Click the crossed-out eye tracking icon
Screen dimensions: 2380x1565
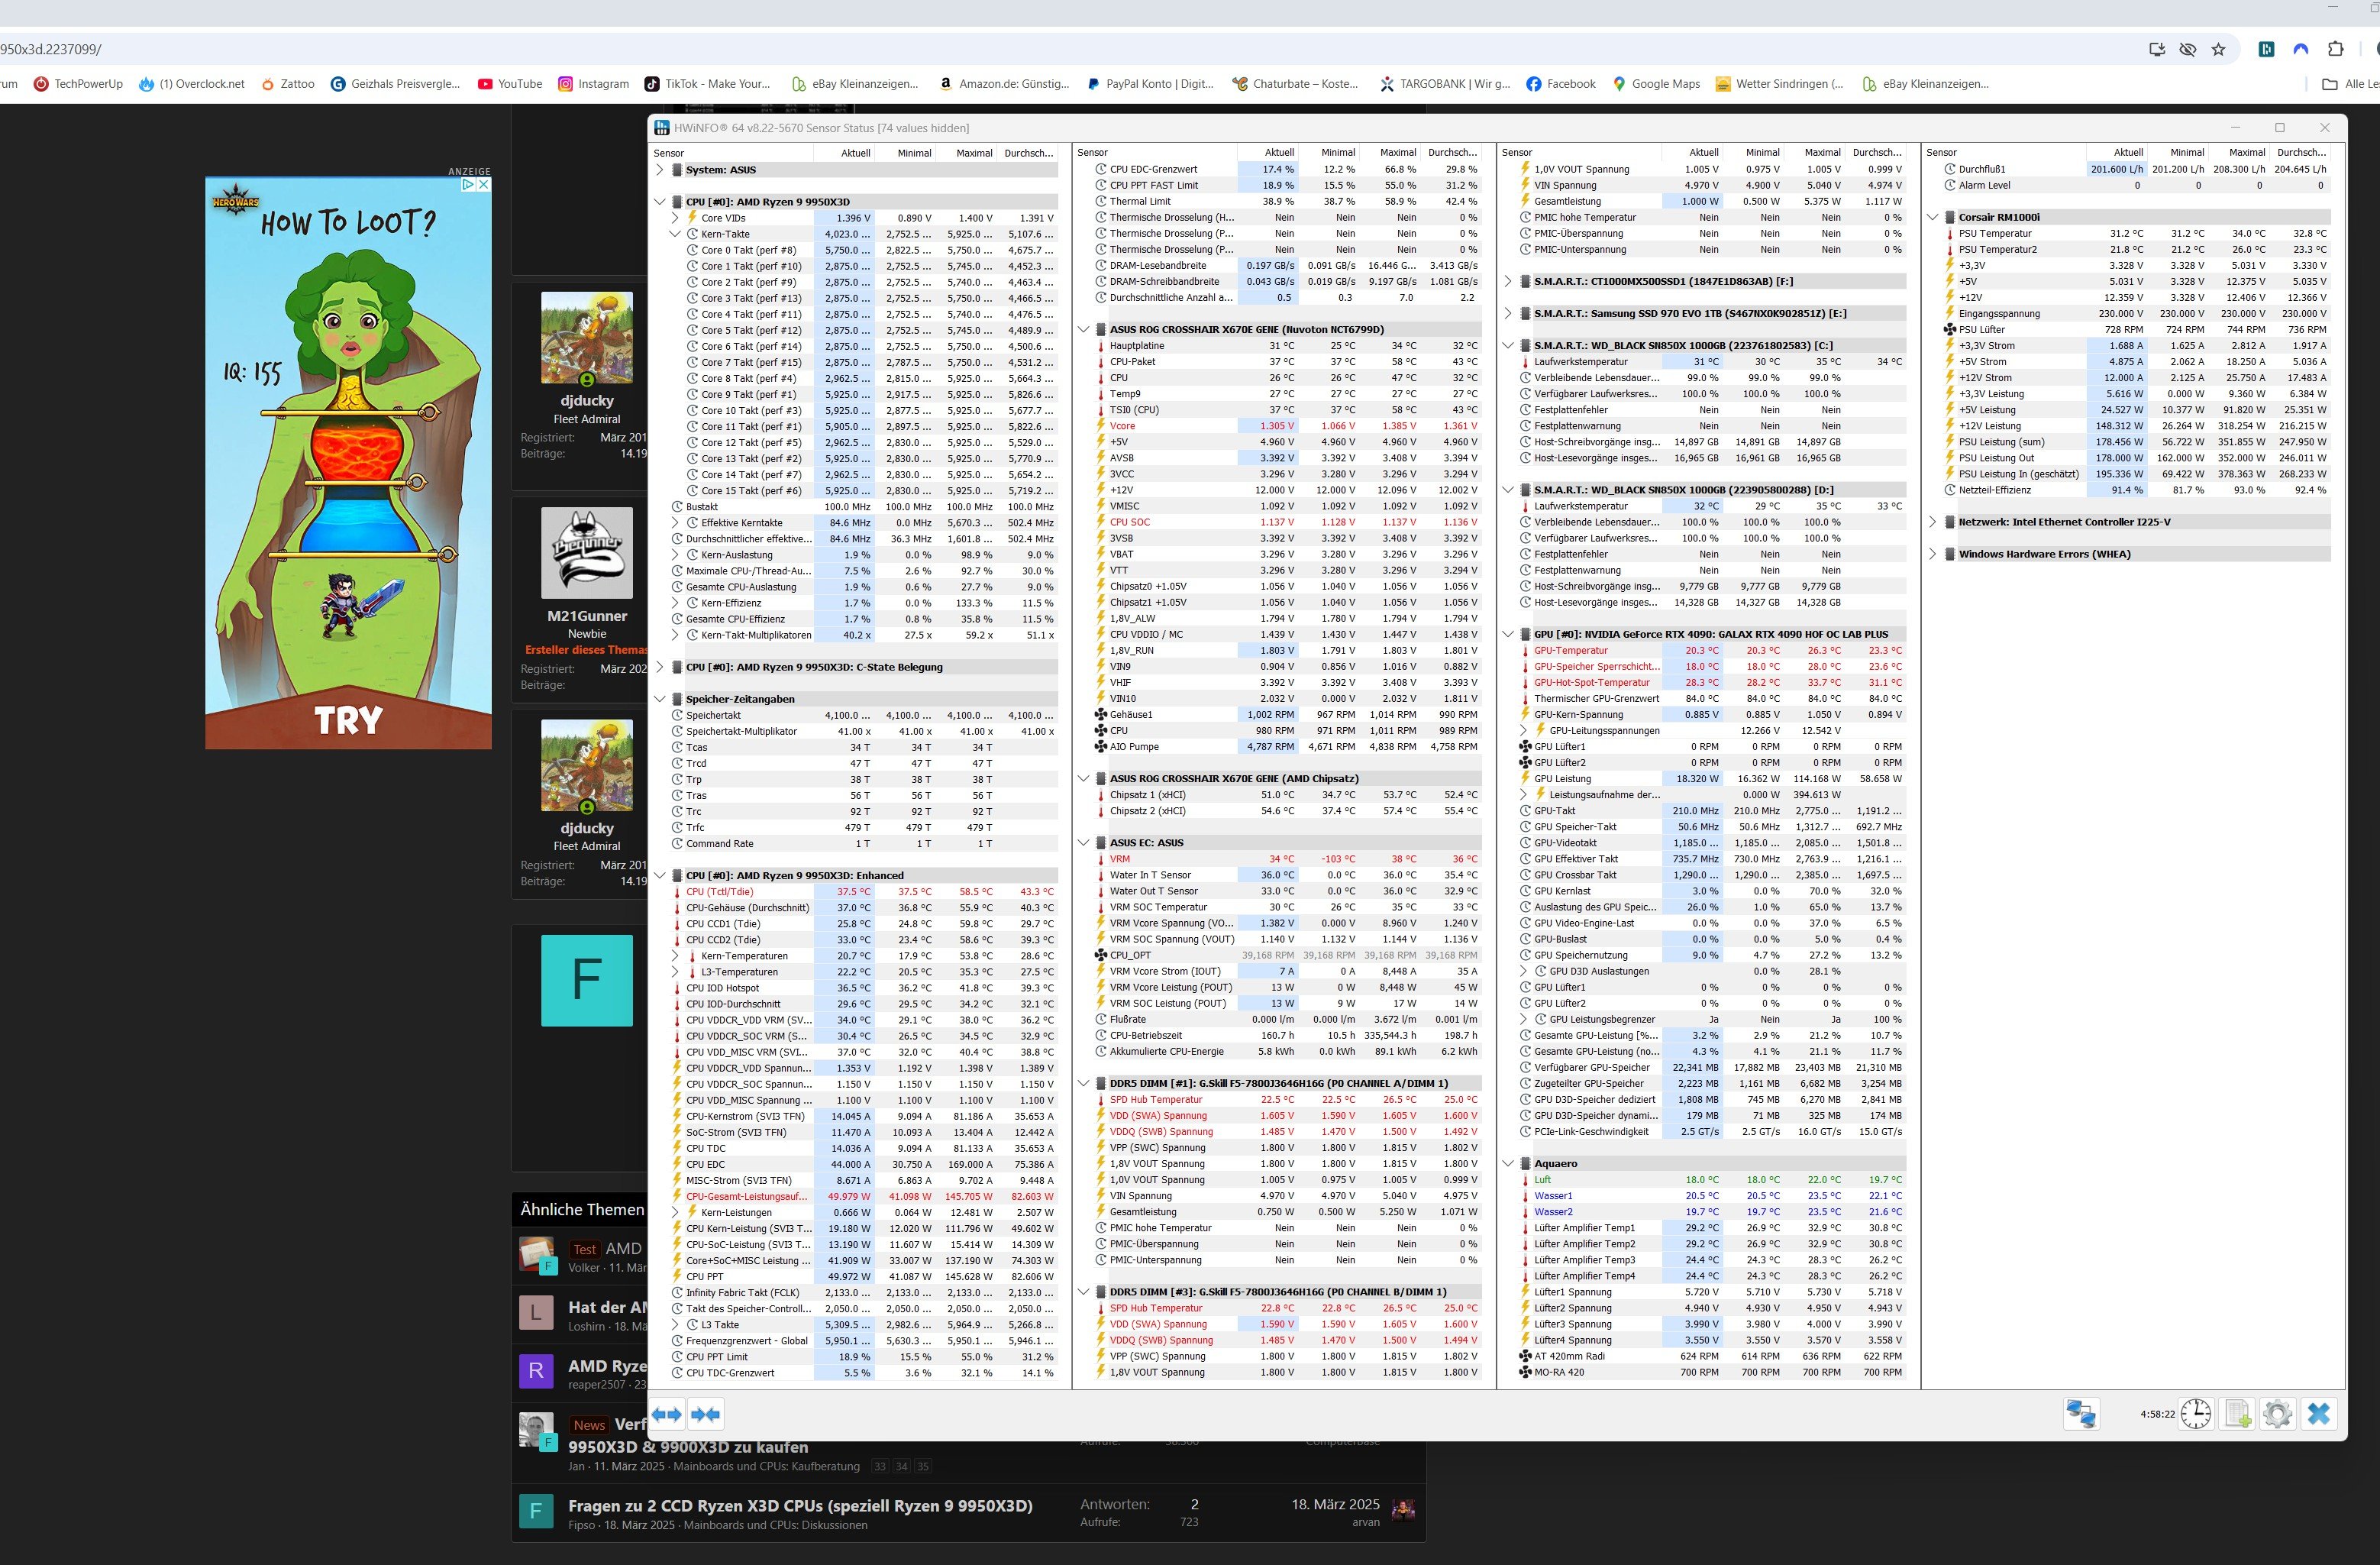(x=2188, y=49)
